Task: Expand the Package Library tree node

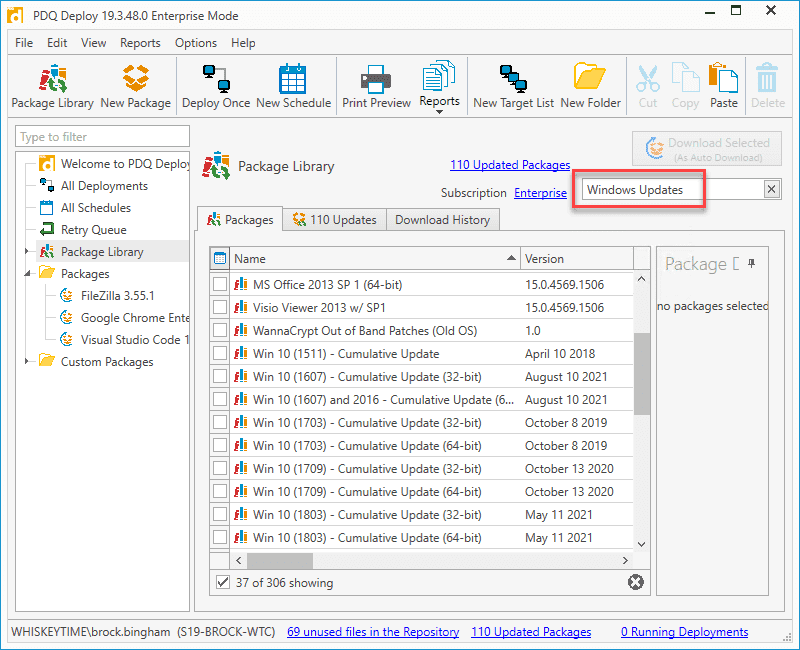Action: pyautogui.click(x=27, y=251)
